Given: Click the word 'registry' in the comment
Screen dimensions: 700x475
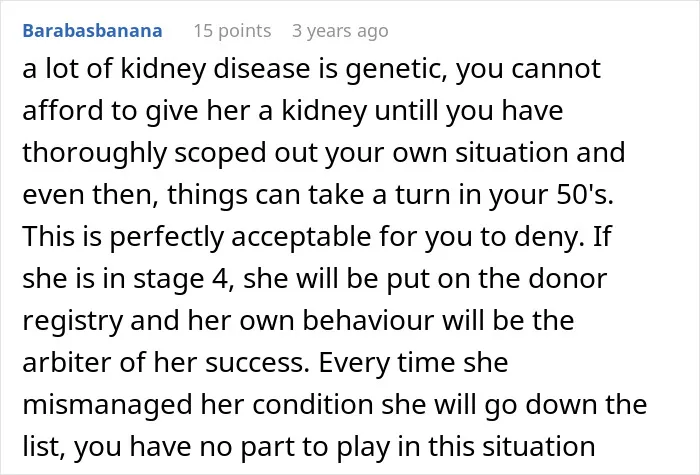Looking at the screenshot, I should pos(73,321).
